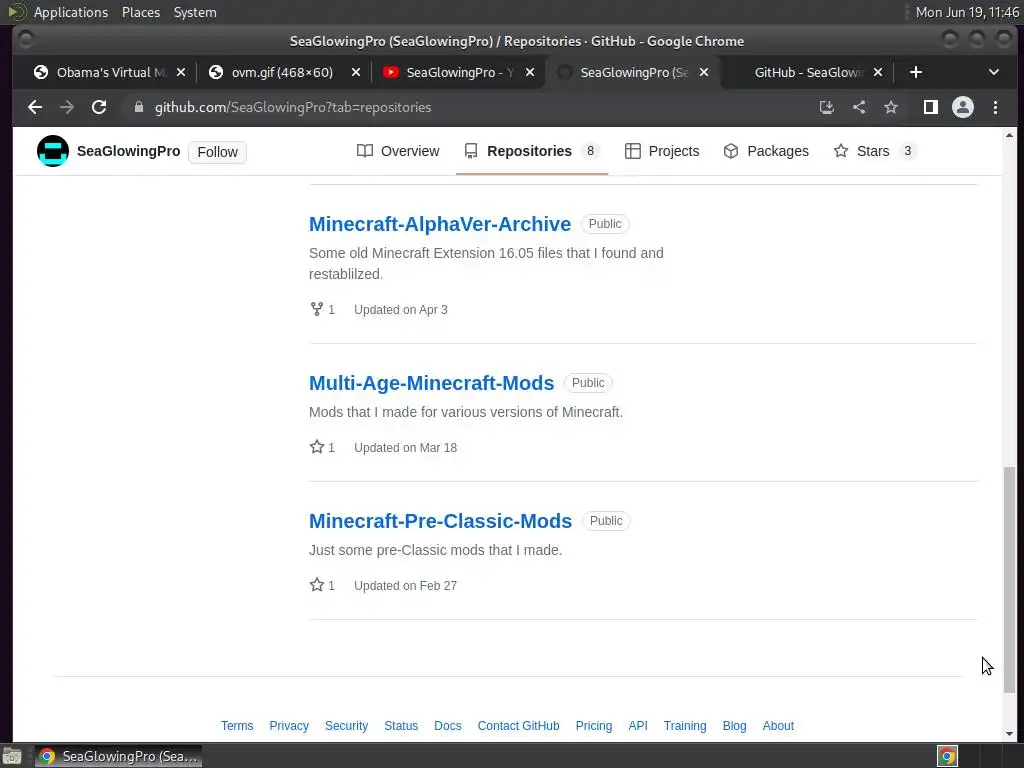Open the Places menu
This screenshot has height=768, width=1024.
tap(141, 12)
